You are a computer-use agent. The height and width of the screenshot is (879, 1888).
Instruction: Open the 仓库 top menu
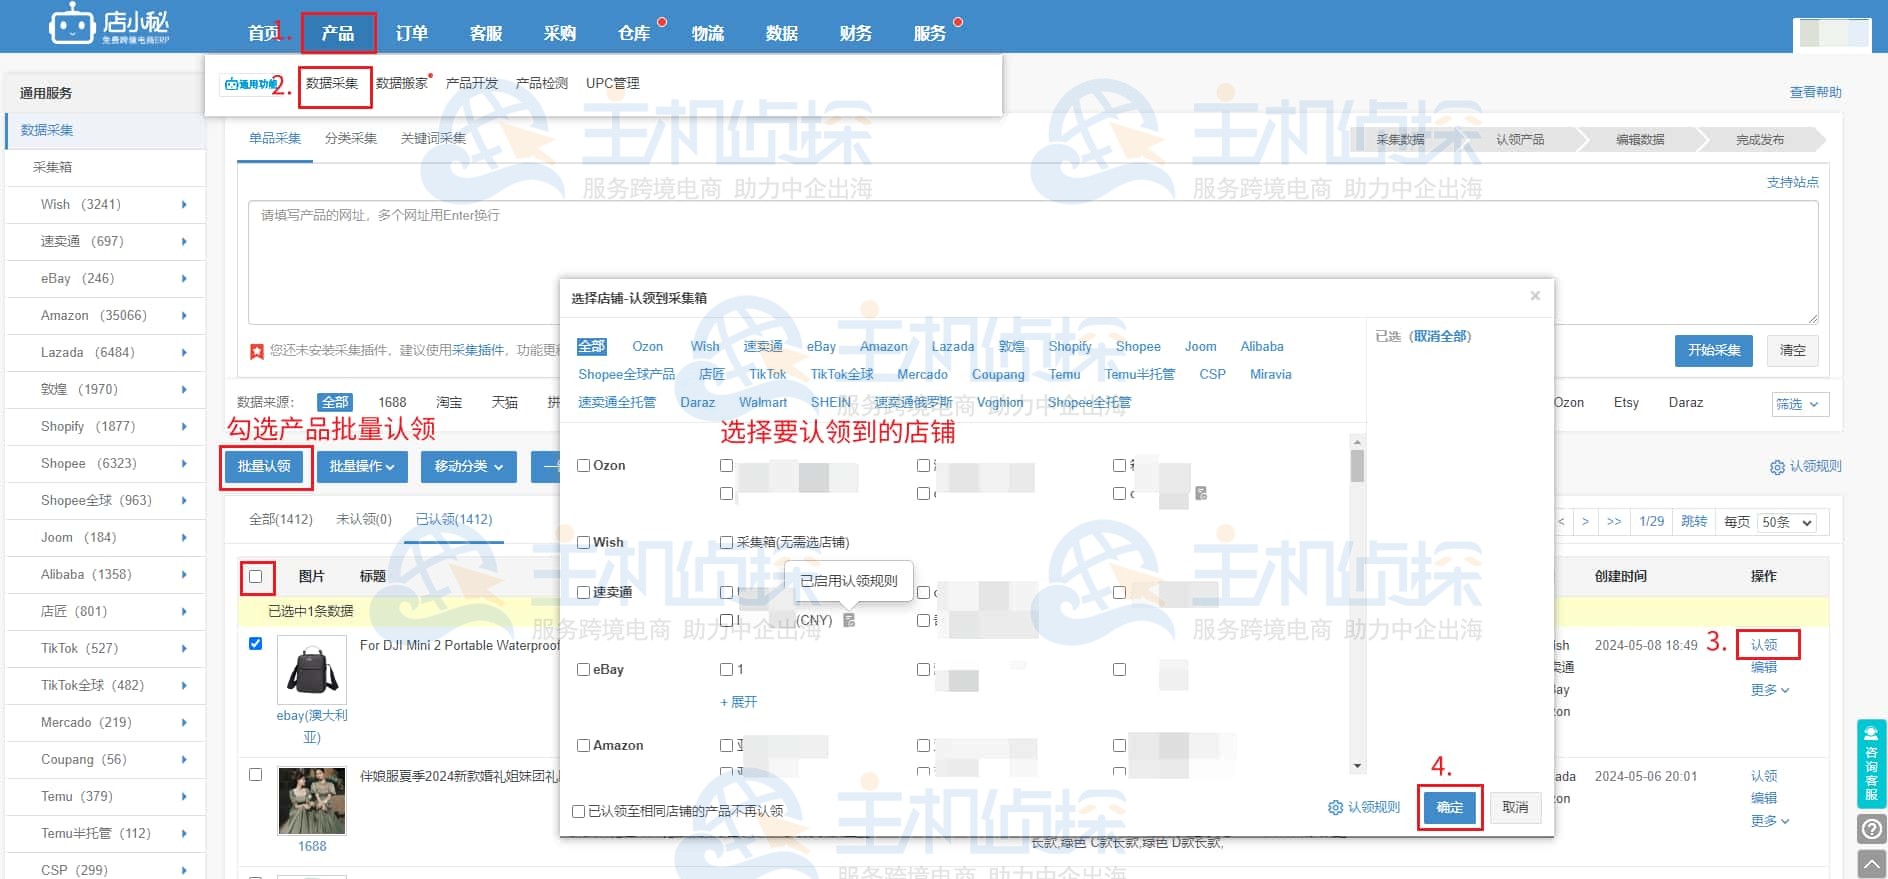(x=634, y=33)
